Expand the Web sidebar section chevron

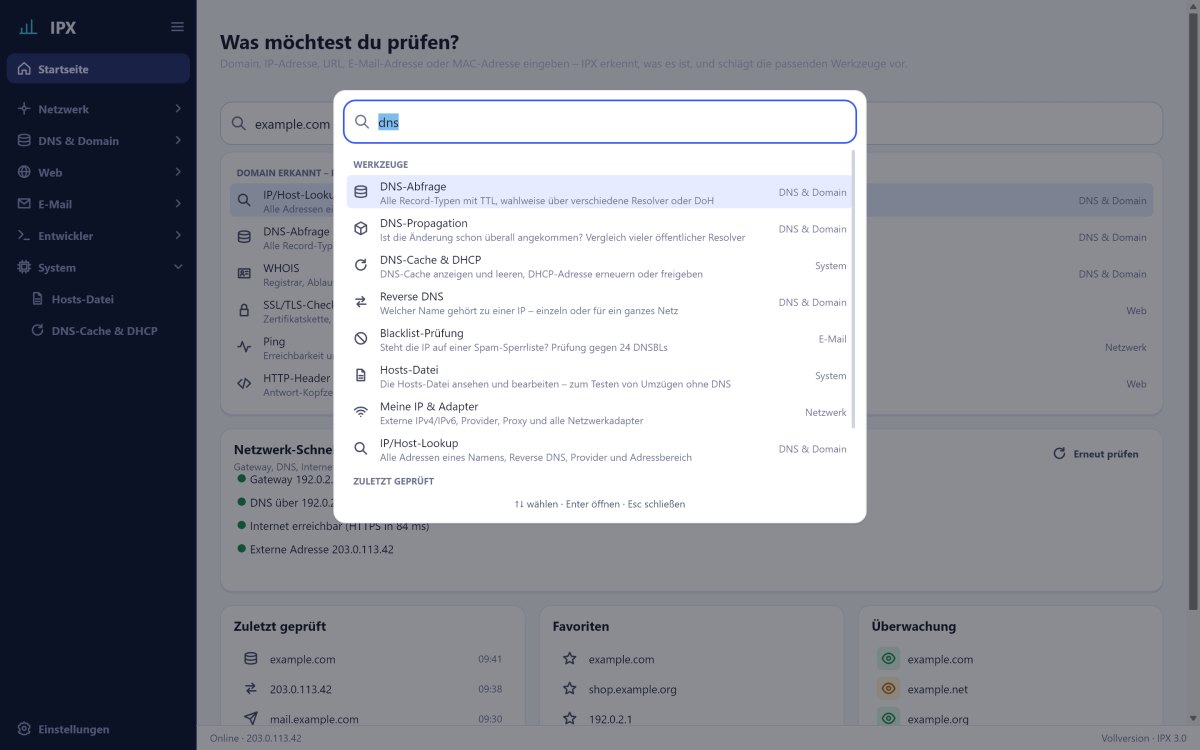tap(178, 172)
